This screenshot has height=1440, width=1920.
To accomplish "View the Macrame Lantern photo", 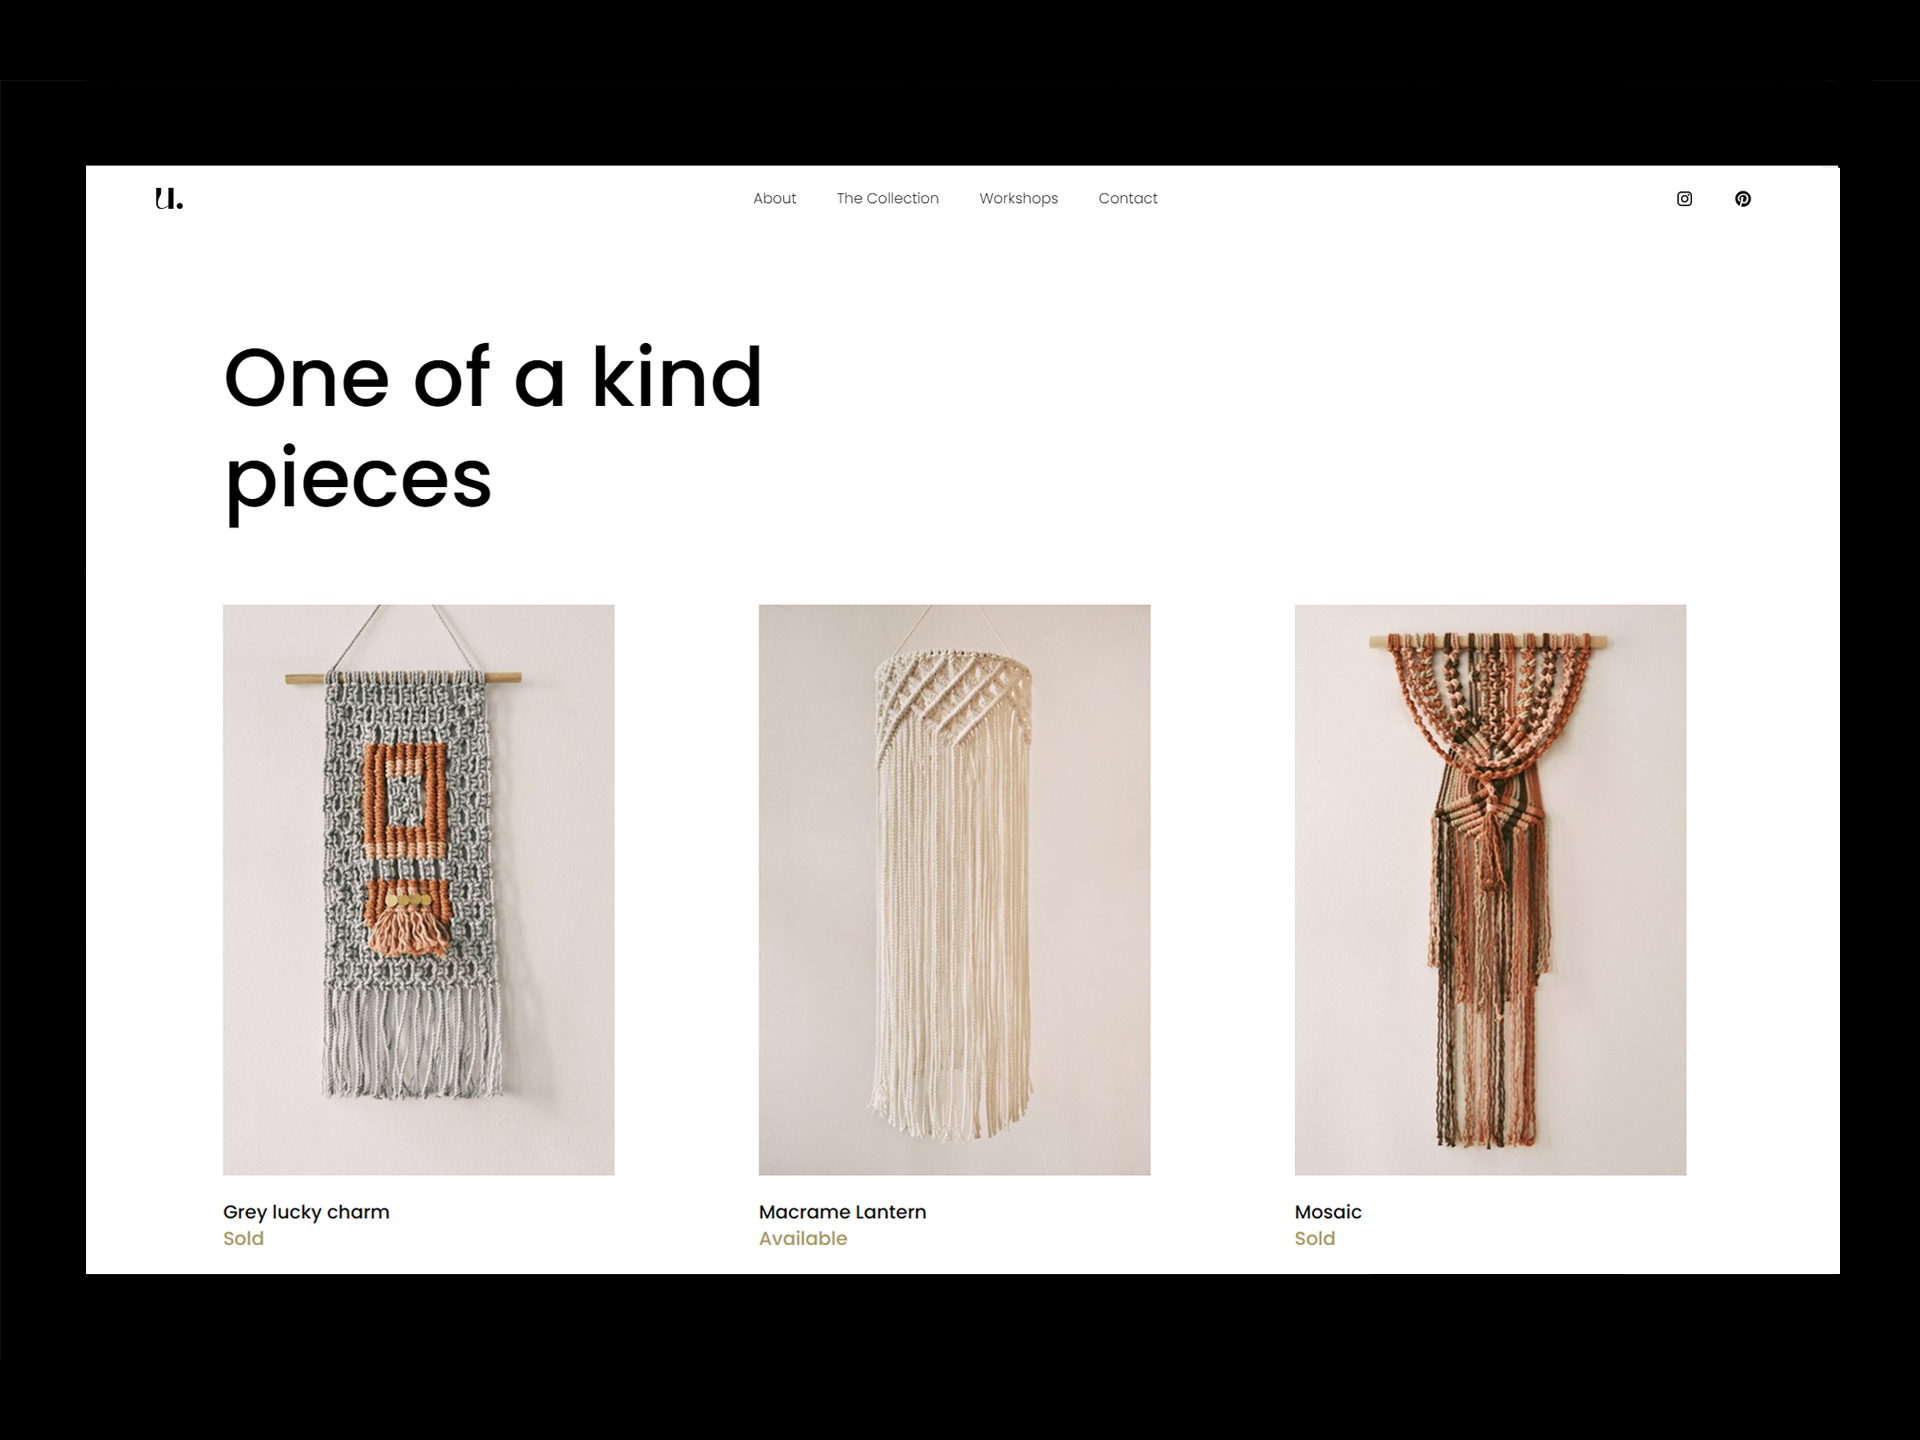I will click(x=954, y=889).
